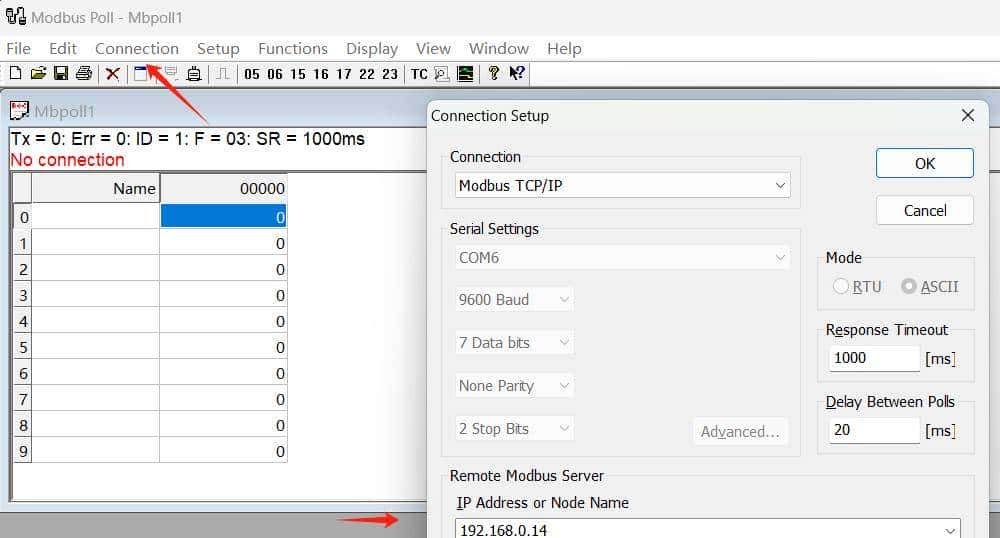Select the highlighted value cell in row 0
This screenshot has width=1000, height=538.
(223, 217)
